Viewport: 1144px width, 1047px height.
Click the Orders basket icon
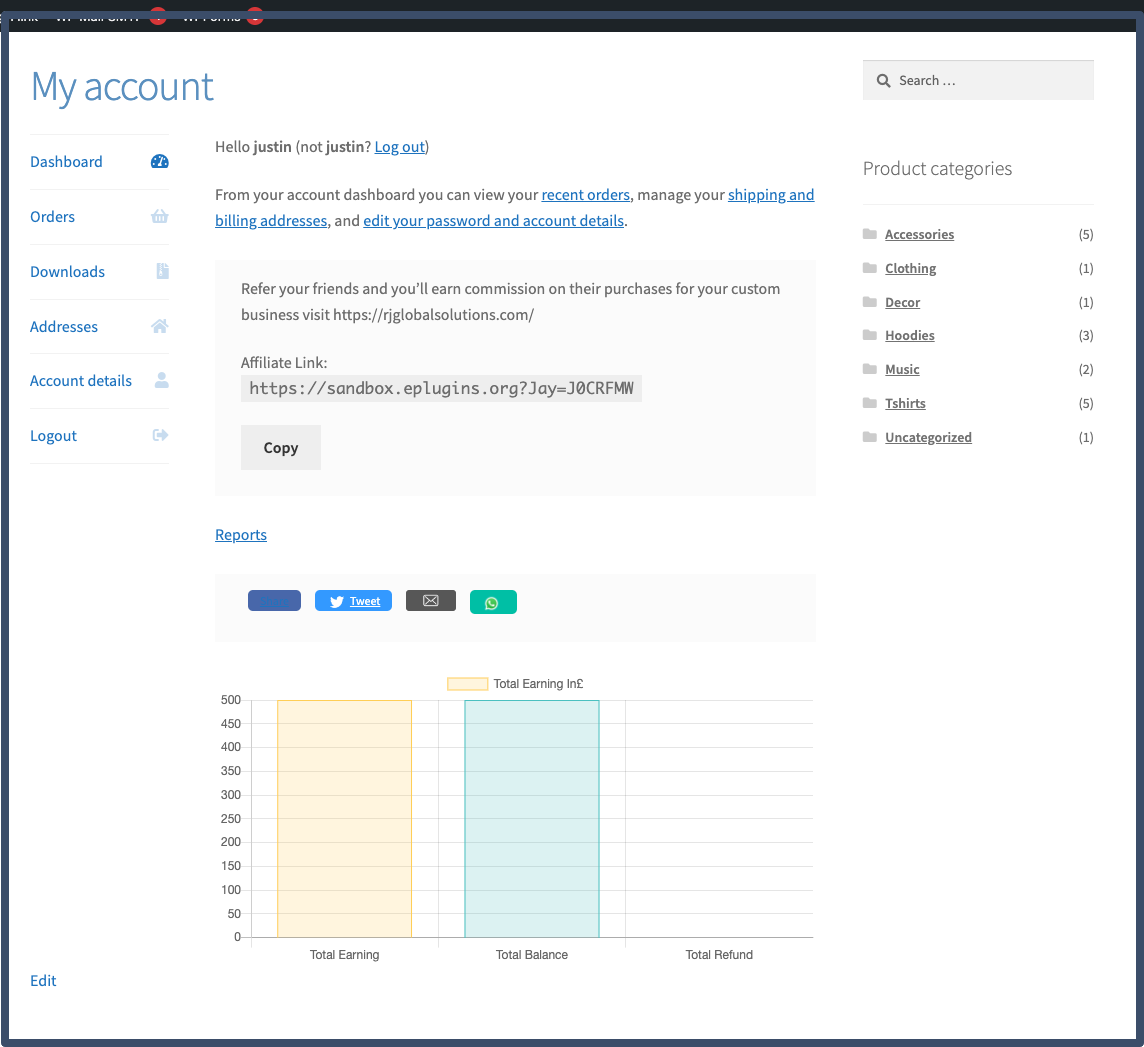click(160, 217)
